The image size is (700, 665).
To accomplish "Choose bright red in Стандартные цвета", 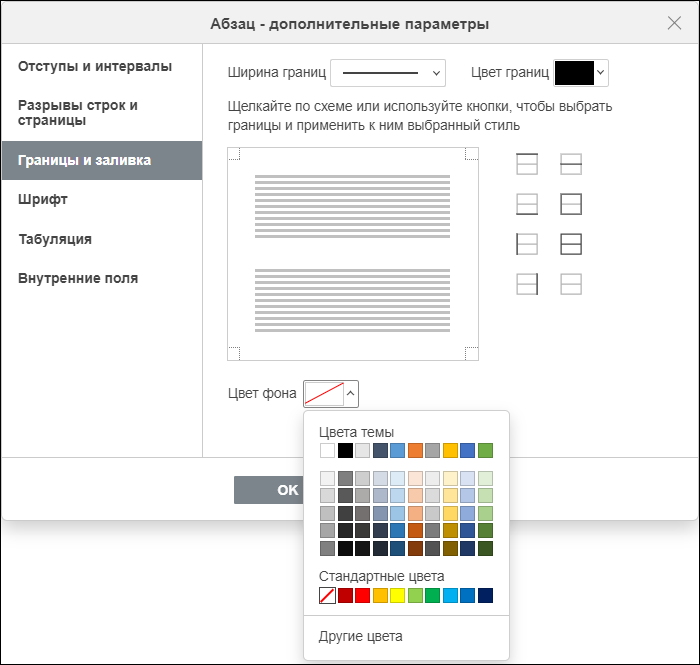I will click(362, 595).
